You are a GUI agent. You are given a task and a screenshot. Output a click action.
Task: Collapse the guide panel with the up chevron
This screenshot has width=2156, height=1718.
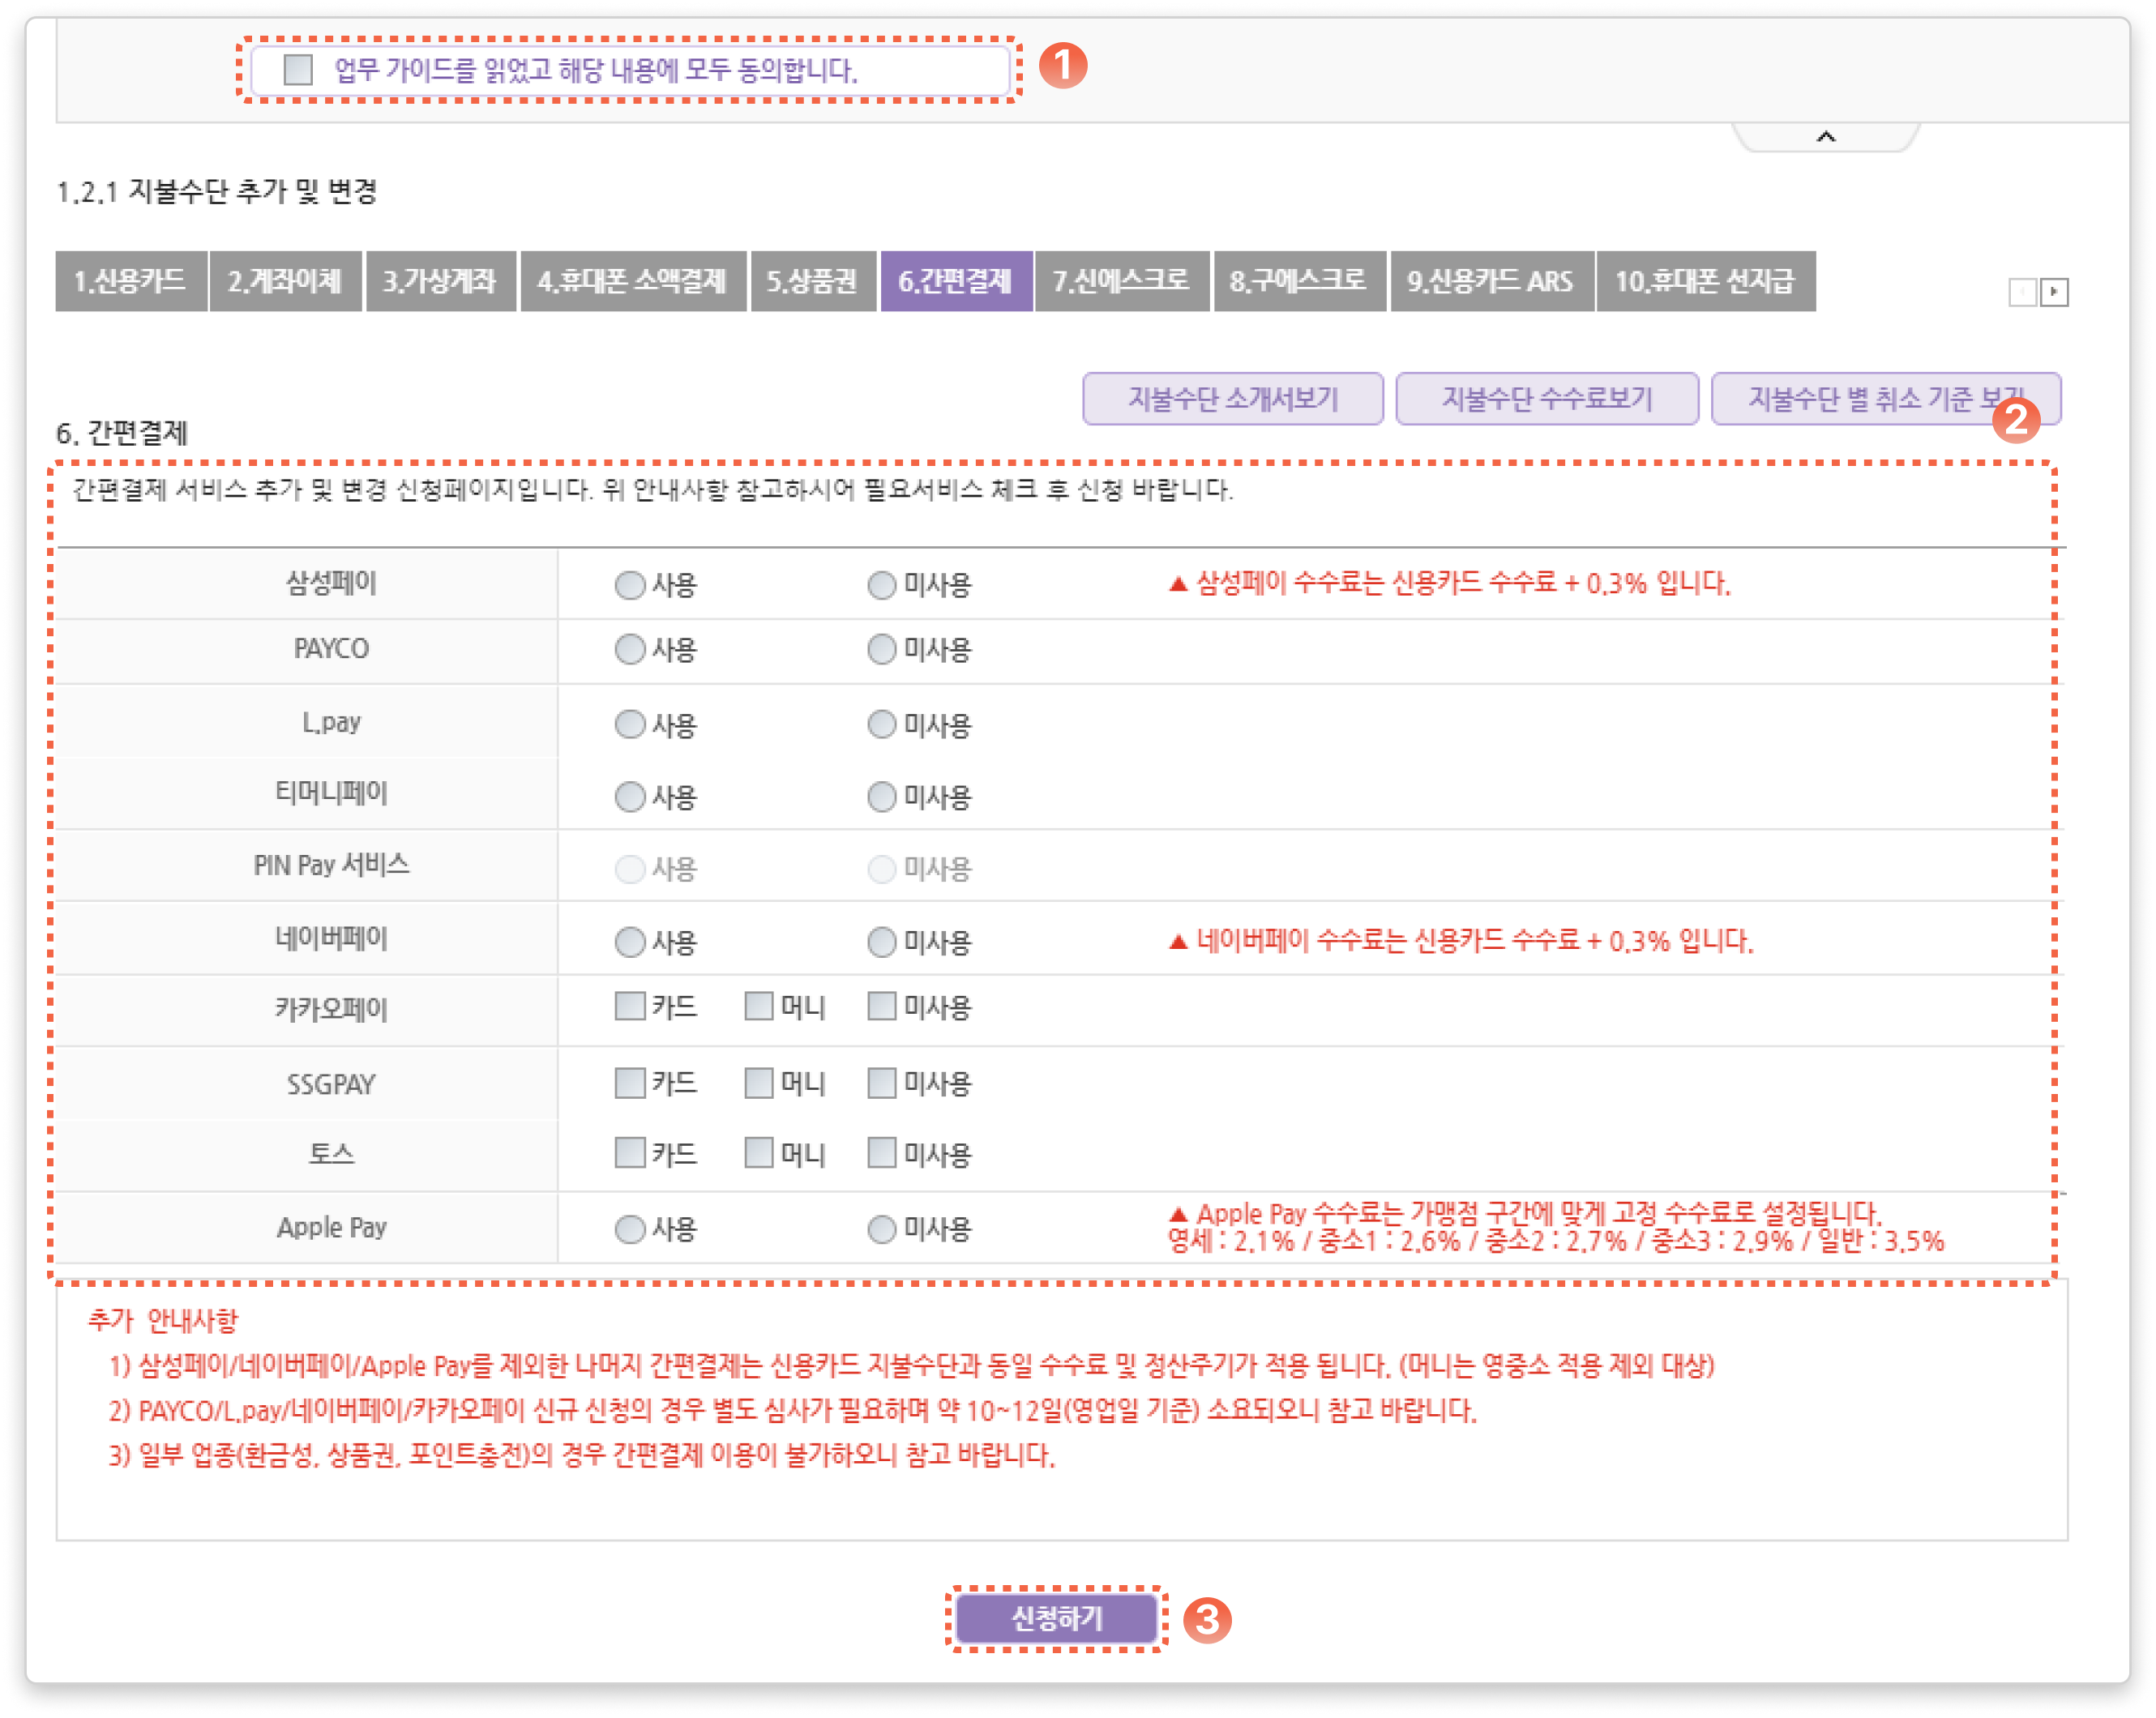[x=1825, y=137]
